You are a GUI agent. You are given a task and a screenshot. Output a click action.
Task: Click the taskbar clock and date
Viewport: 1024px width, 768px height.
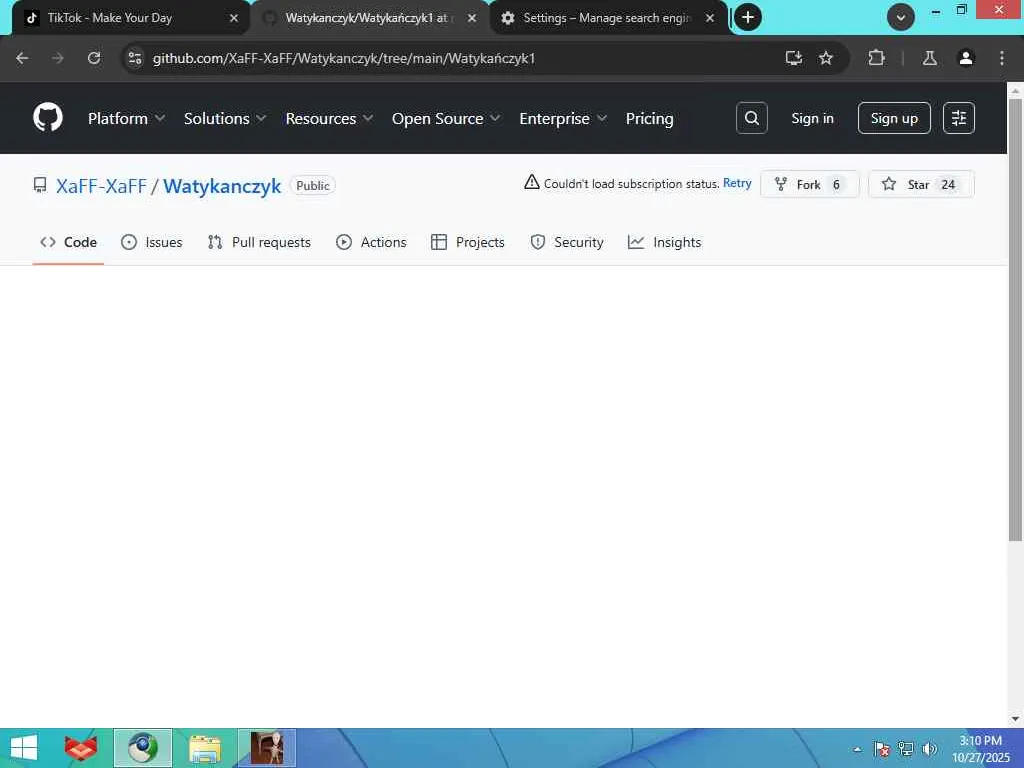point(980,749)
